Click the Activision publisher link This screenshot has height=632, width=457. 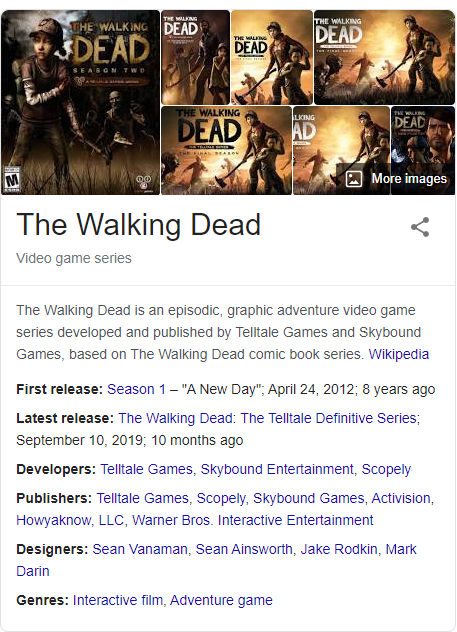tap(401, 499)
